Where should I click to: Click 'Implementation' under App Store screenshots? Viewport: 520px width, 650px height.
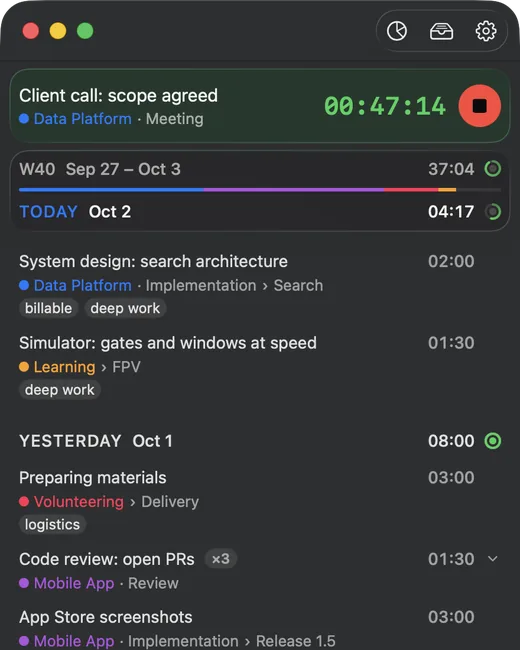click(x=183, y=641)
